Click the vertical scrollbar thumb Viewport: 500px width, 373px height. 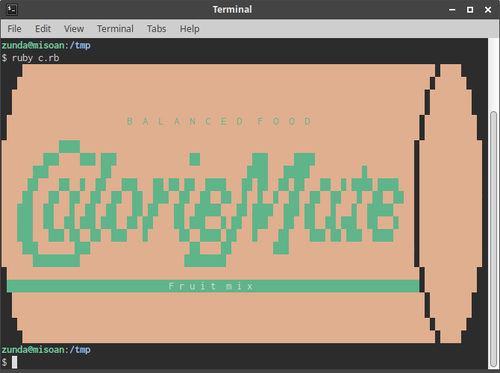tap(493, 239)
